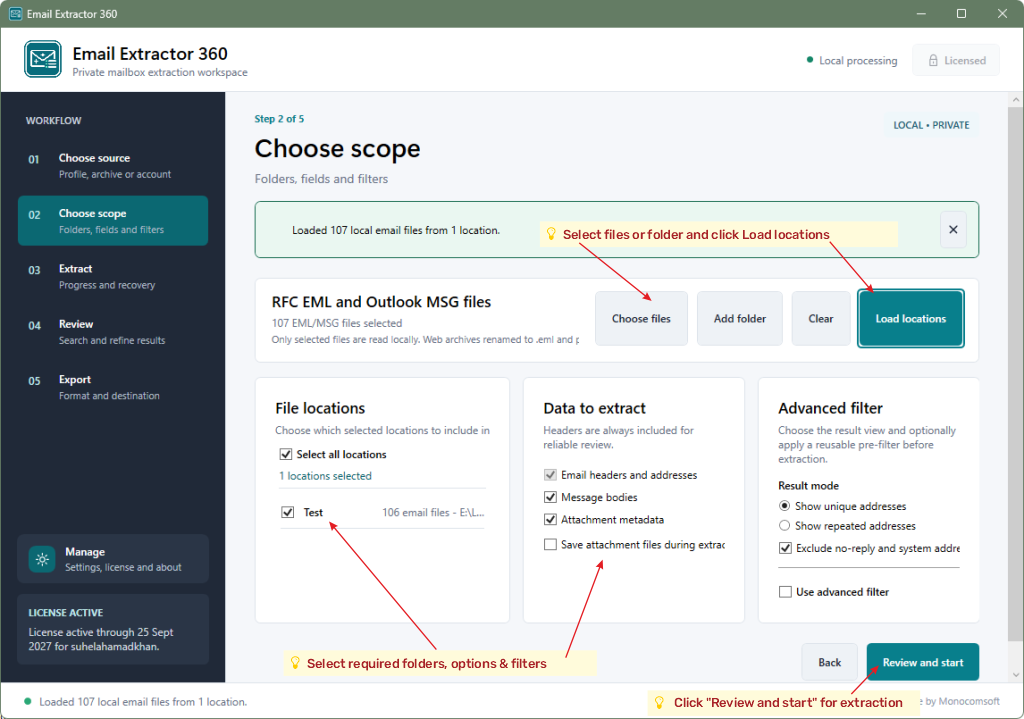Click the scrollbar up arrow
This screenshot has height=719, width=1024.
1016,100
